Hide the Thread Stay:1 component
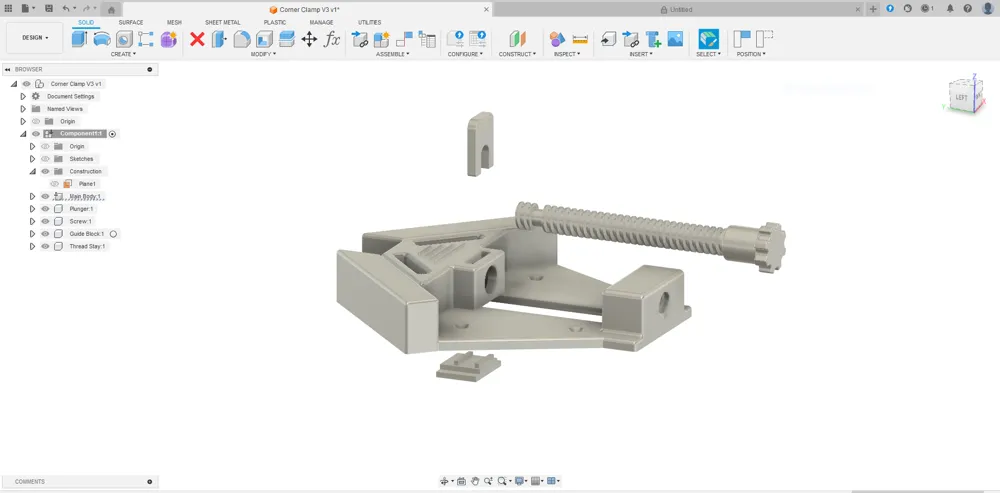Image resolution: width=1000 pixels, height=493 pixels. pyautogui.click(x=45, y=246)
